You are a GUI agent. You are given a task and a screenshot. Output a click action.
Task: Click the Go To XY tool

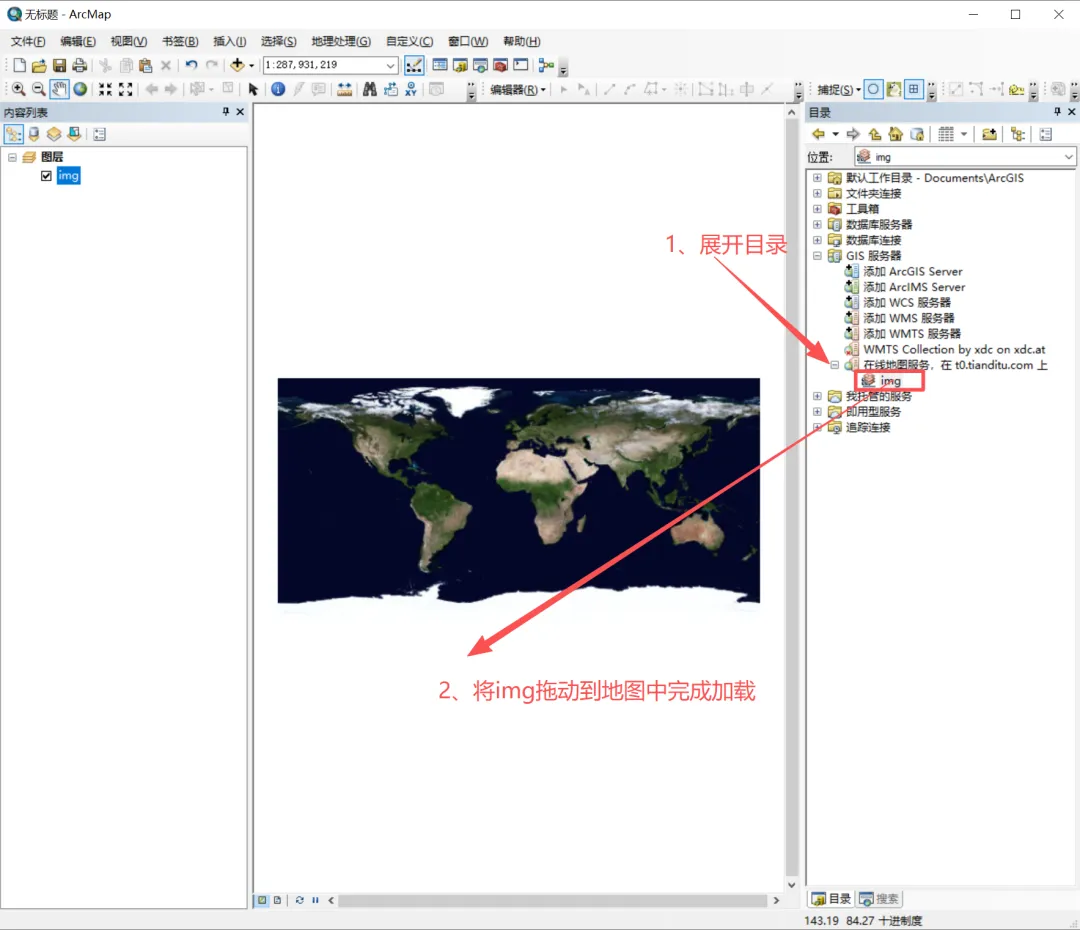coord(411,89)
